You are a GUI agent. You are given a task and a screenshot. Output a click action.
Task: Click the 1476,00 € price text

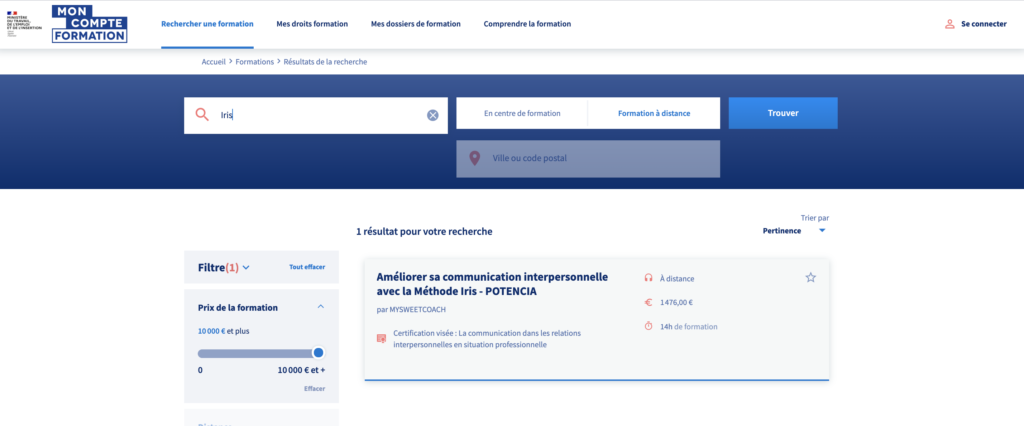677,303
